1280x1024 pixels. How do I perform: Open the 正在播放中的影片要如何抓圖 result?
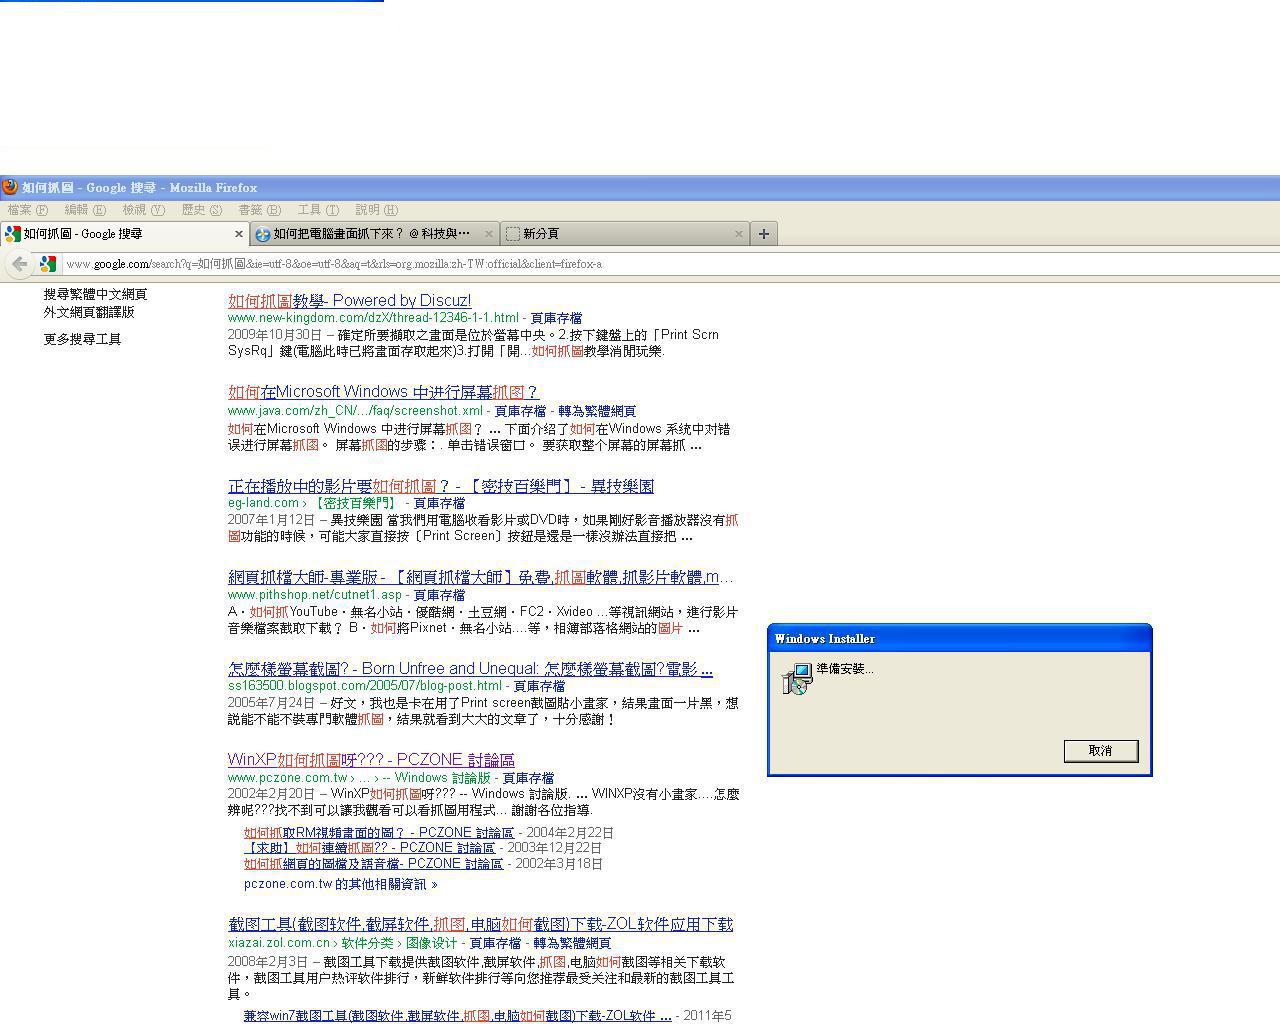[441, 486]
